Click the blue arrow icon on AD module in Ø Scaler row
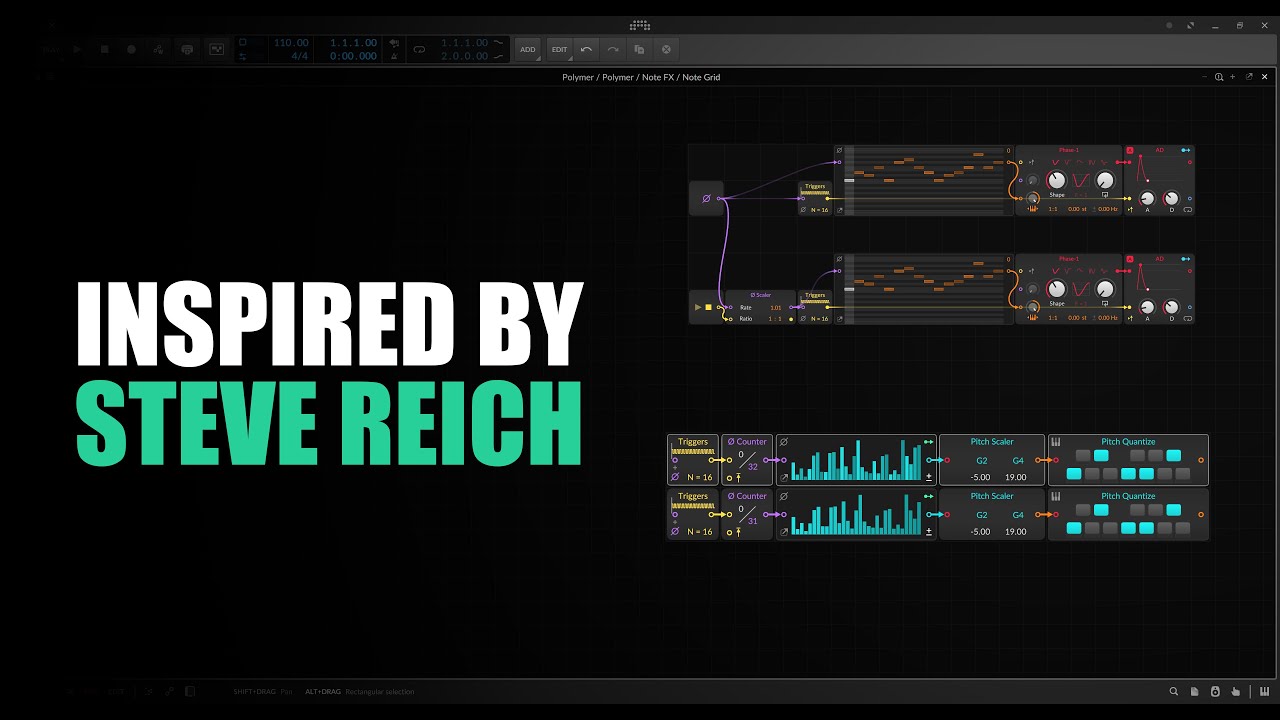 pos(1186,259)
